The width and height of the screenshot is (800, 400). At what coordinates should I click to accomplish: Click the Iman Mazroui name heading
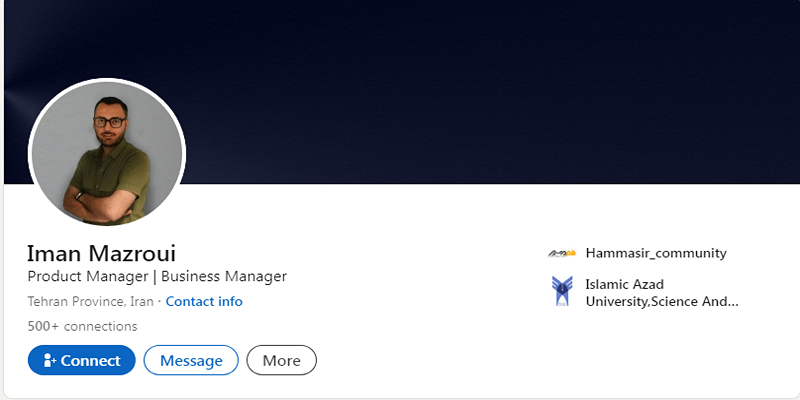pyautogui.click(x=102, y=254)
